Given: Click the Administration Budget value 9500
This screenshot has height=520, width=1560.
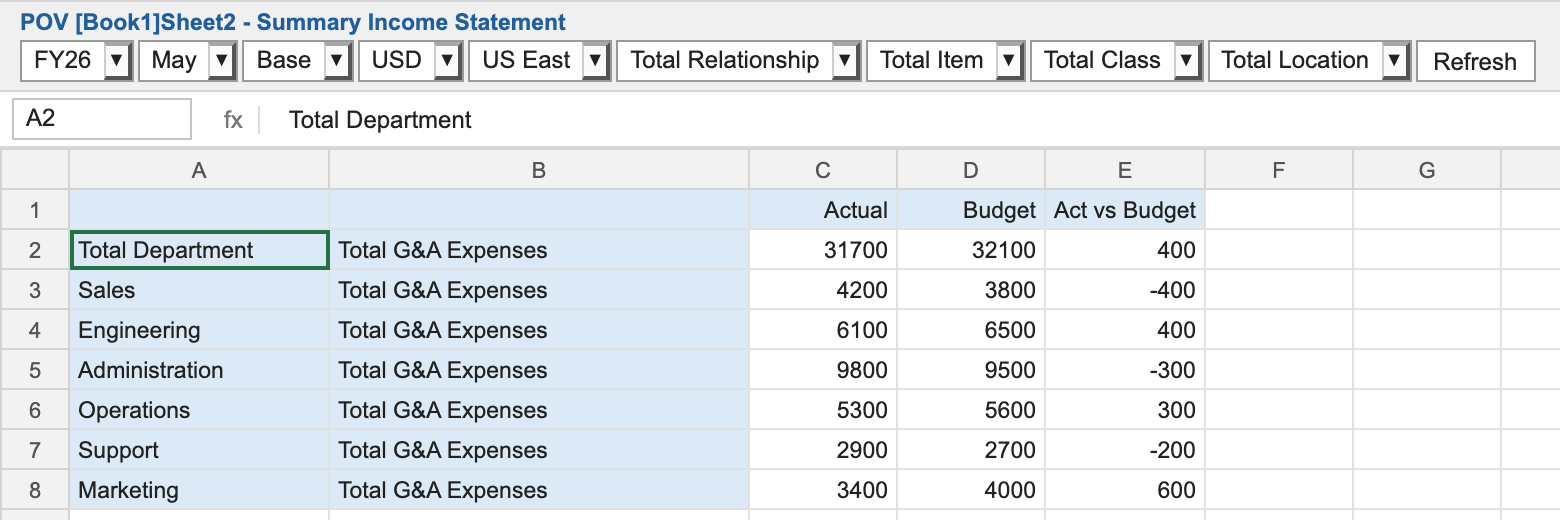Looking at the screenshot, I should (971, 370).
